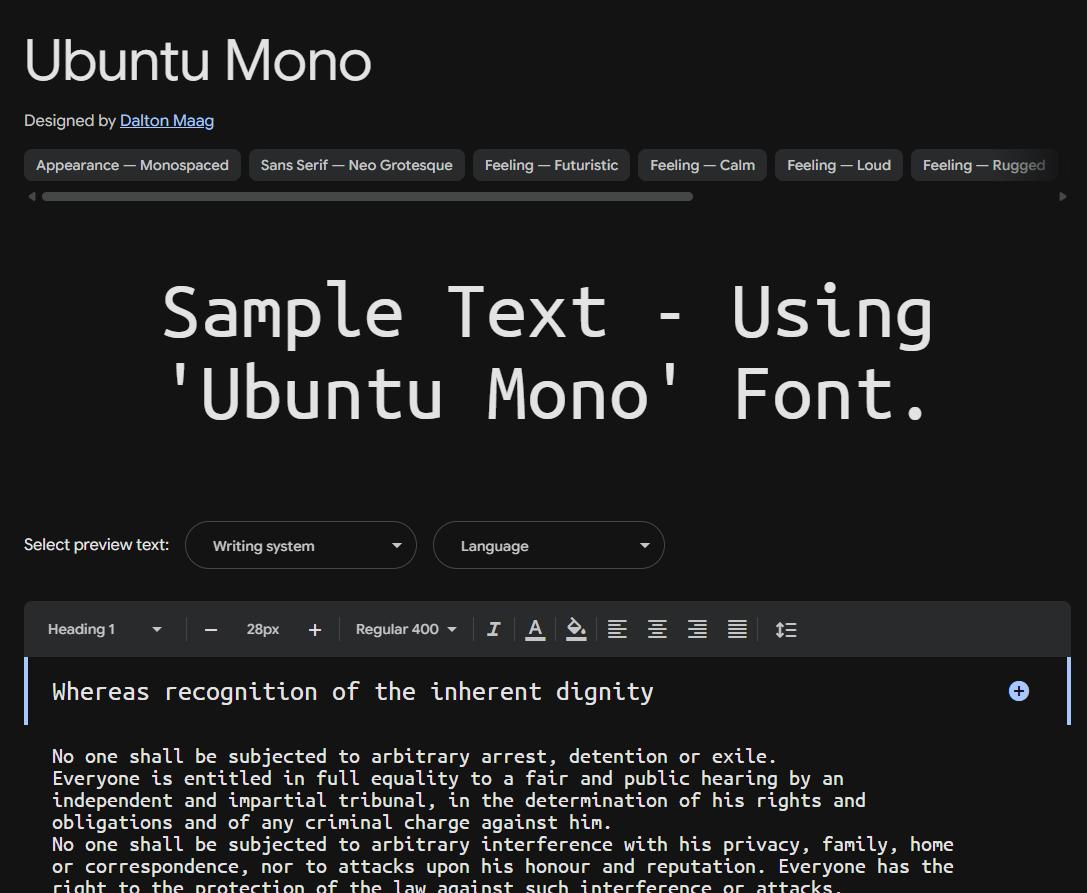
Task: Click the horizontal tag scrollbar thumb
Action: [x=367, y=197]
